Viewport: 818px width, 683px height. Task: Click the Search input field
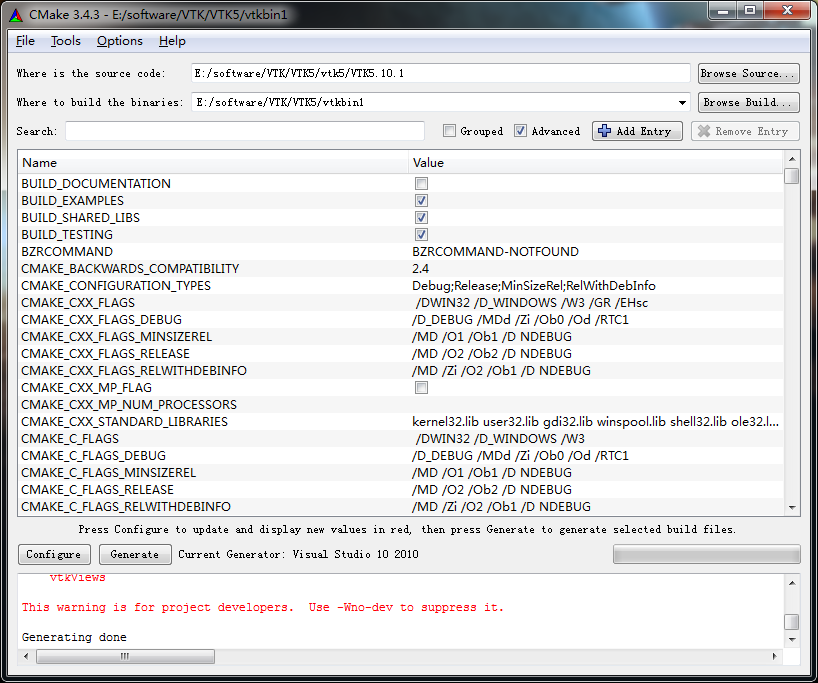click(x=245, y=131)
